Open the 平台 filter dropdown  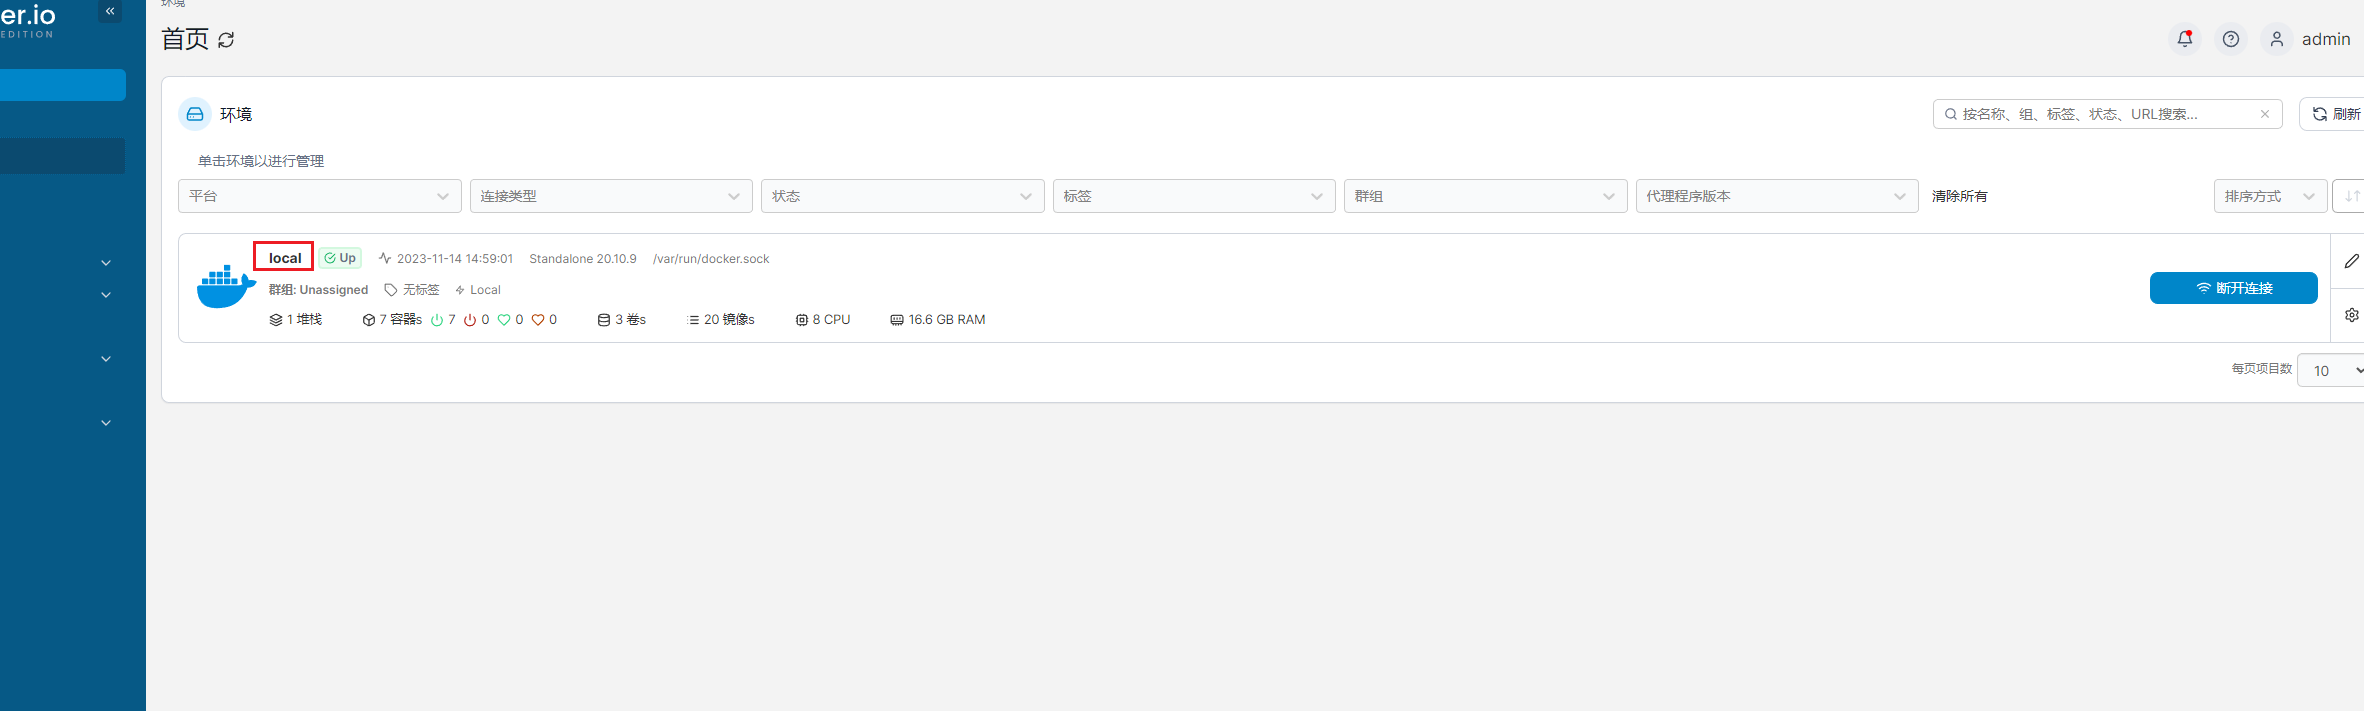(319, 196)
